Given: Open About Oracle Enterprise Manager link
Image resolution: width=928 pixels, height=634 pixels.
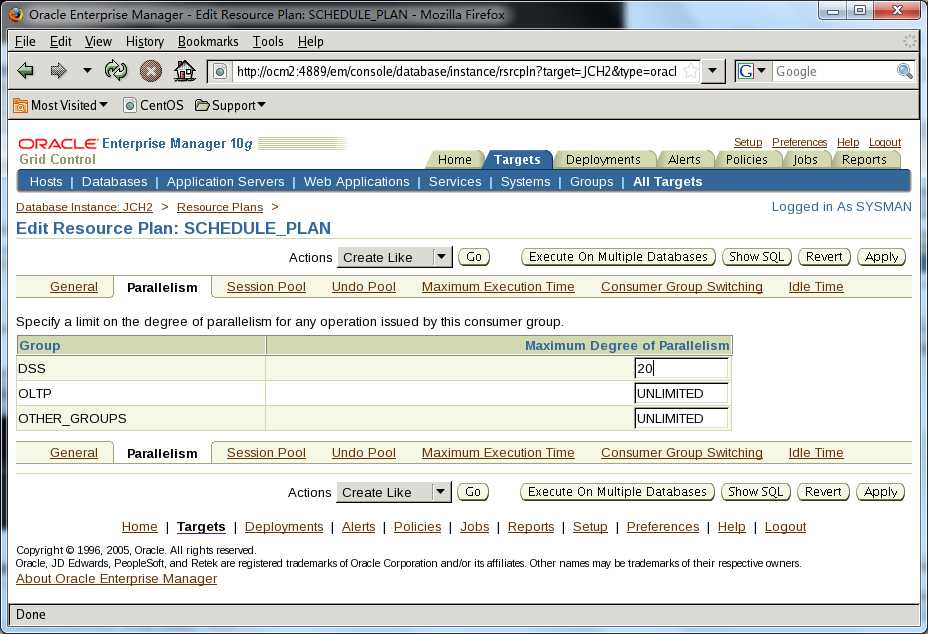Looking at the screenshot, I should (x=117, y=579).
